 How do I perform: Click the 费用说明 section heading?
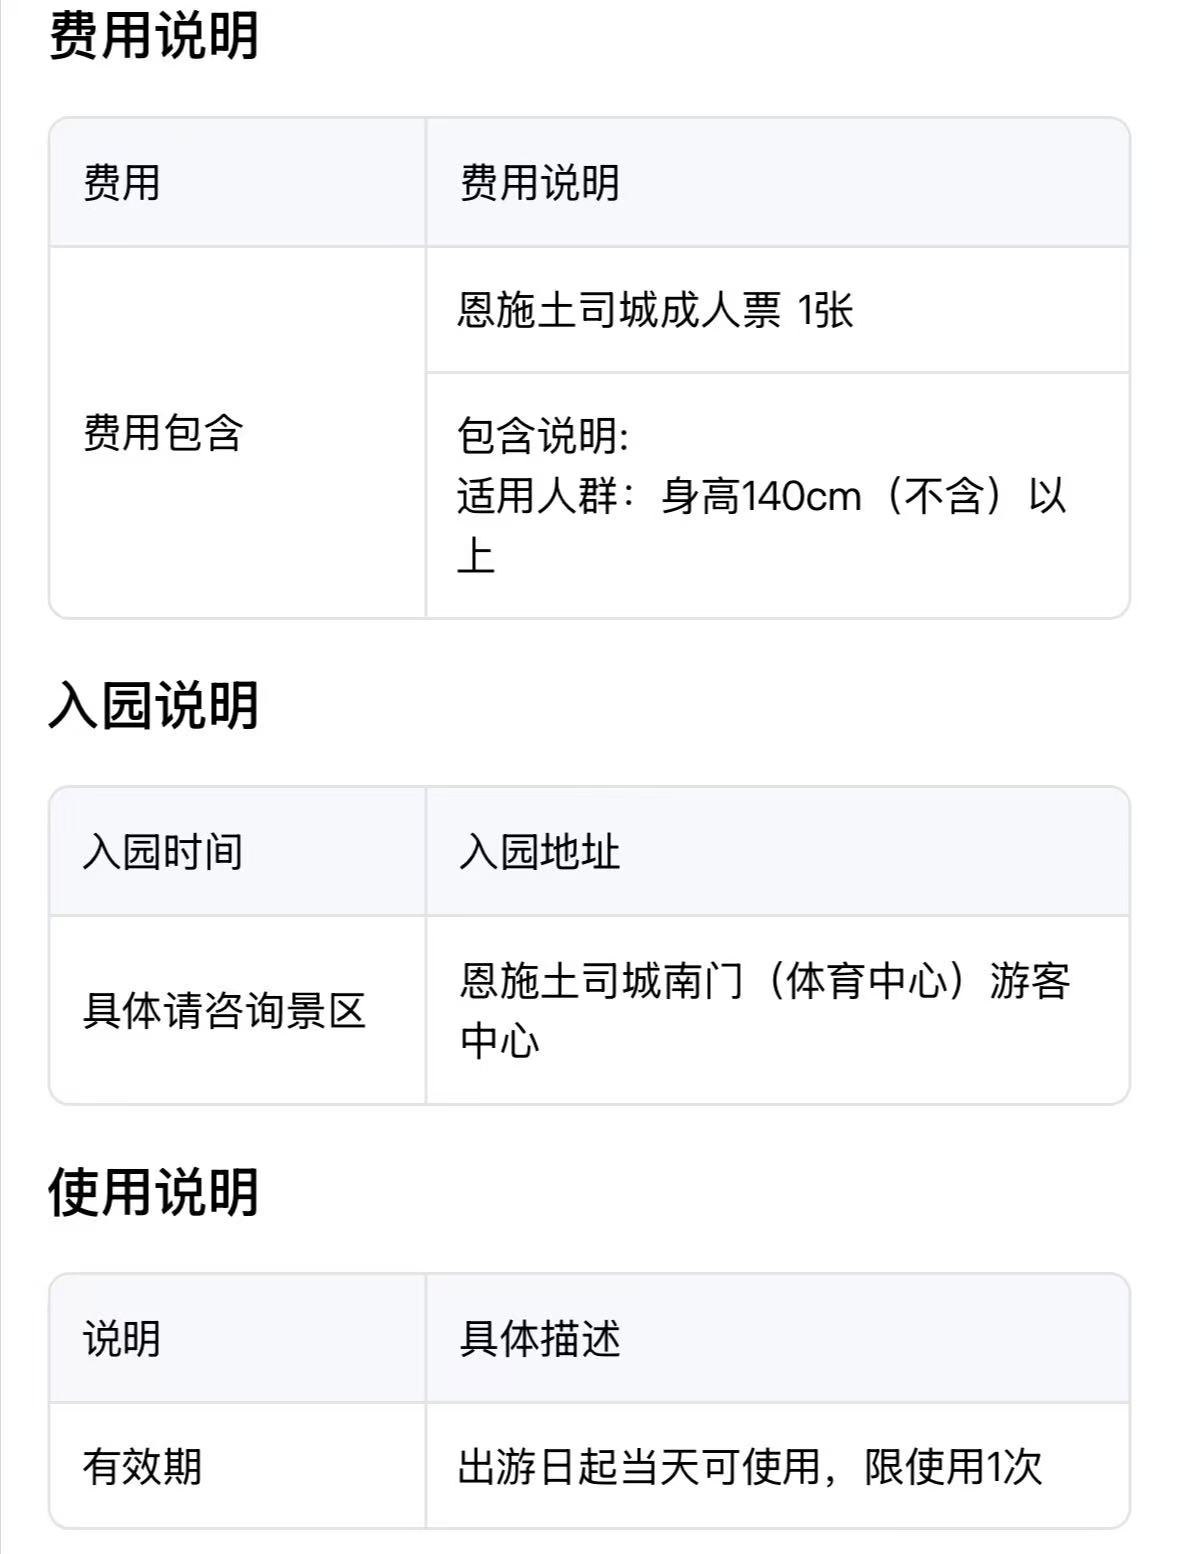153,37
